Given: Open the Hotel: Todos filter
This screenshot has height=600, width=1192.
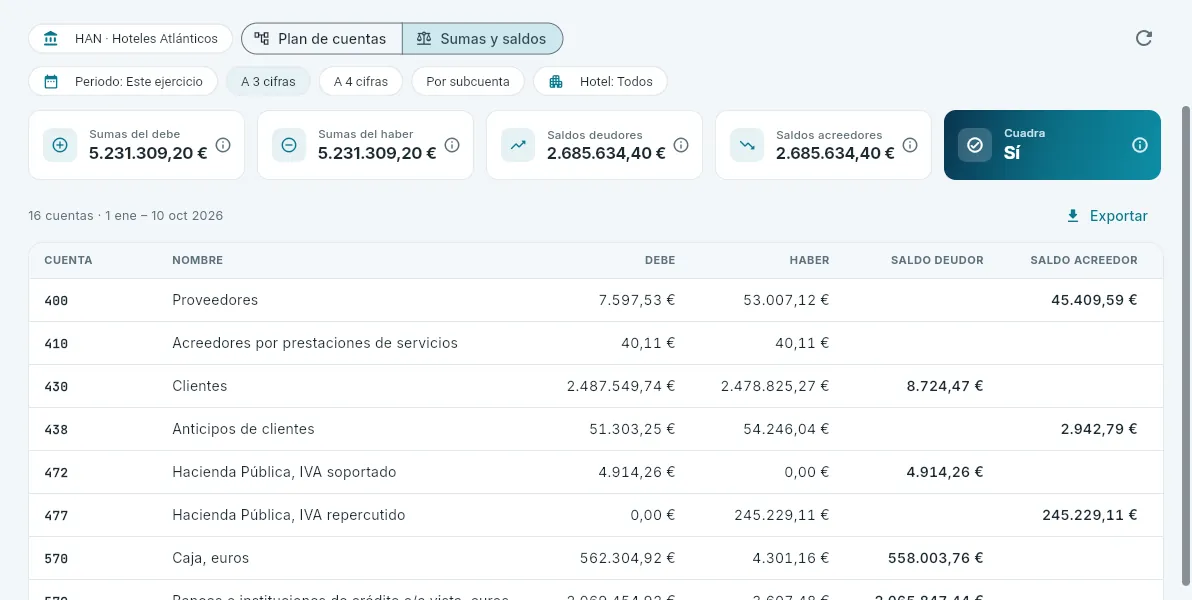Looking at the screenshot, I should point(600,81).
